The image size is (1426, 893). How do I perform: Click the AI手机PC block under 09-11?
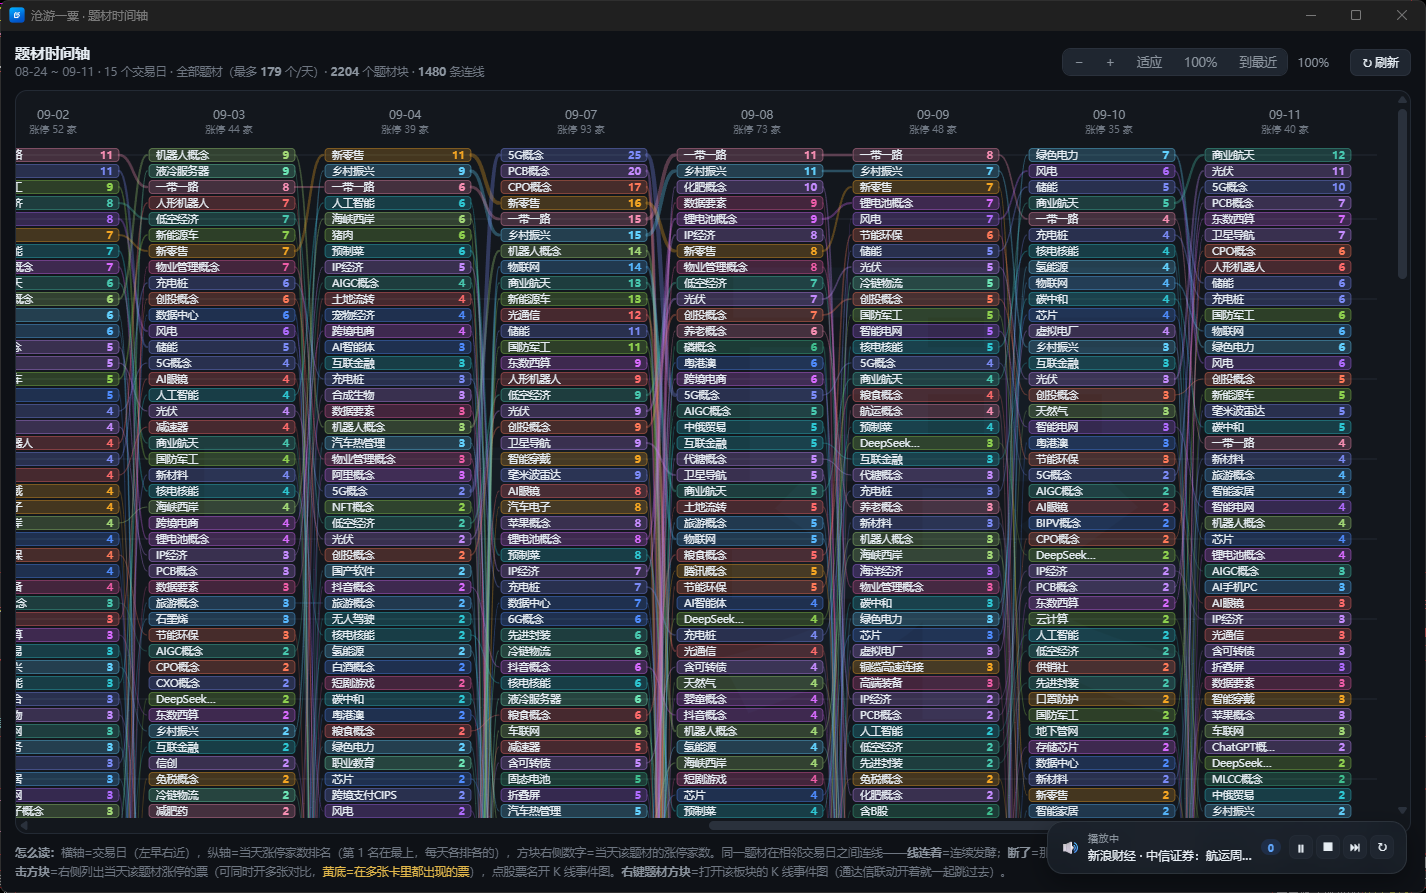[x=1278, y=587]
